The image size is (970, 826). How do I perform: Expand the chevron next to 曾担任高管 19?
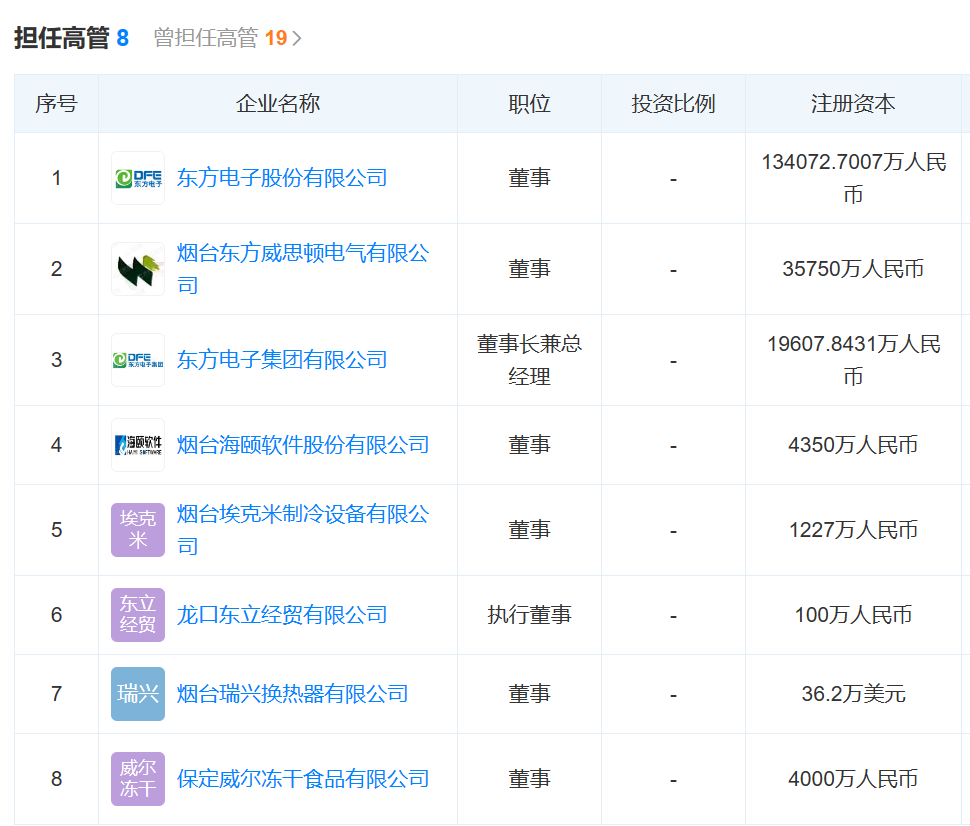297,38
